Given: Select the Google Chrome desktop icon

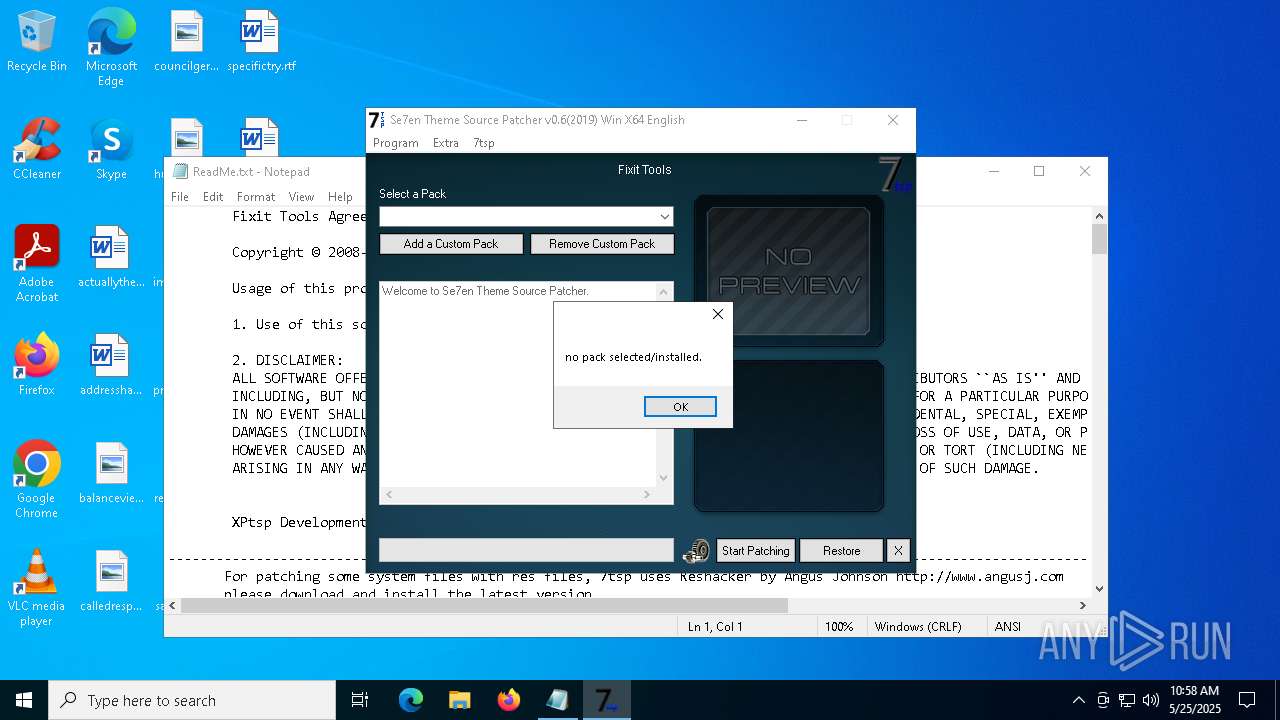Looking at the screenshot, I should [x=37, y=480].
